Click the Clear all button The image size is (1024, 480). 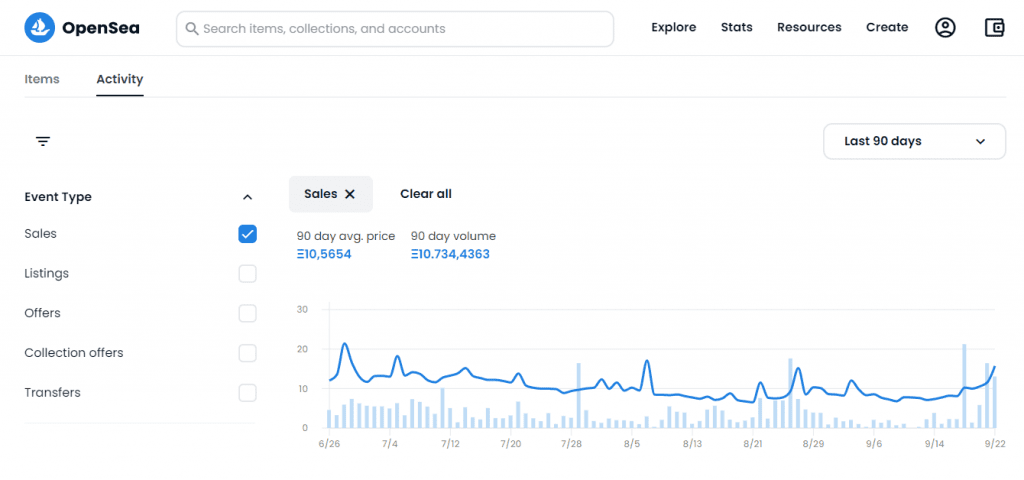426,194
